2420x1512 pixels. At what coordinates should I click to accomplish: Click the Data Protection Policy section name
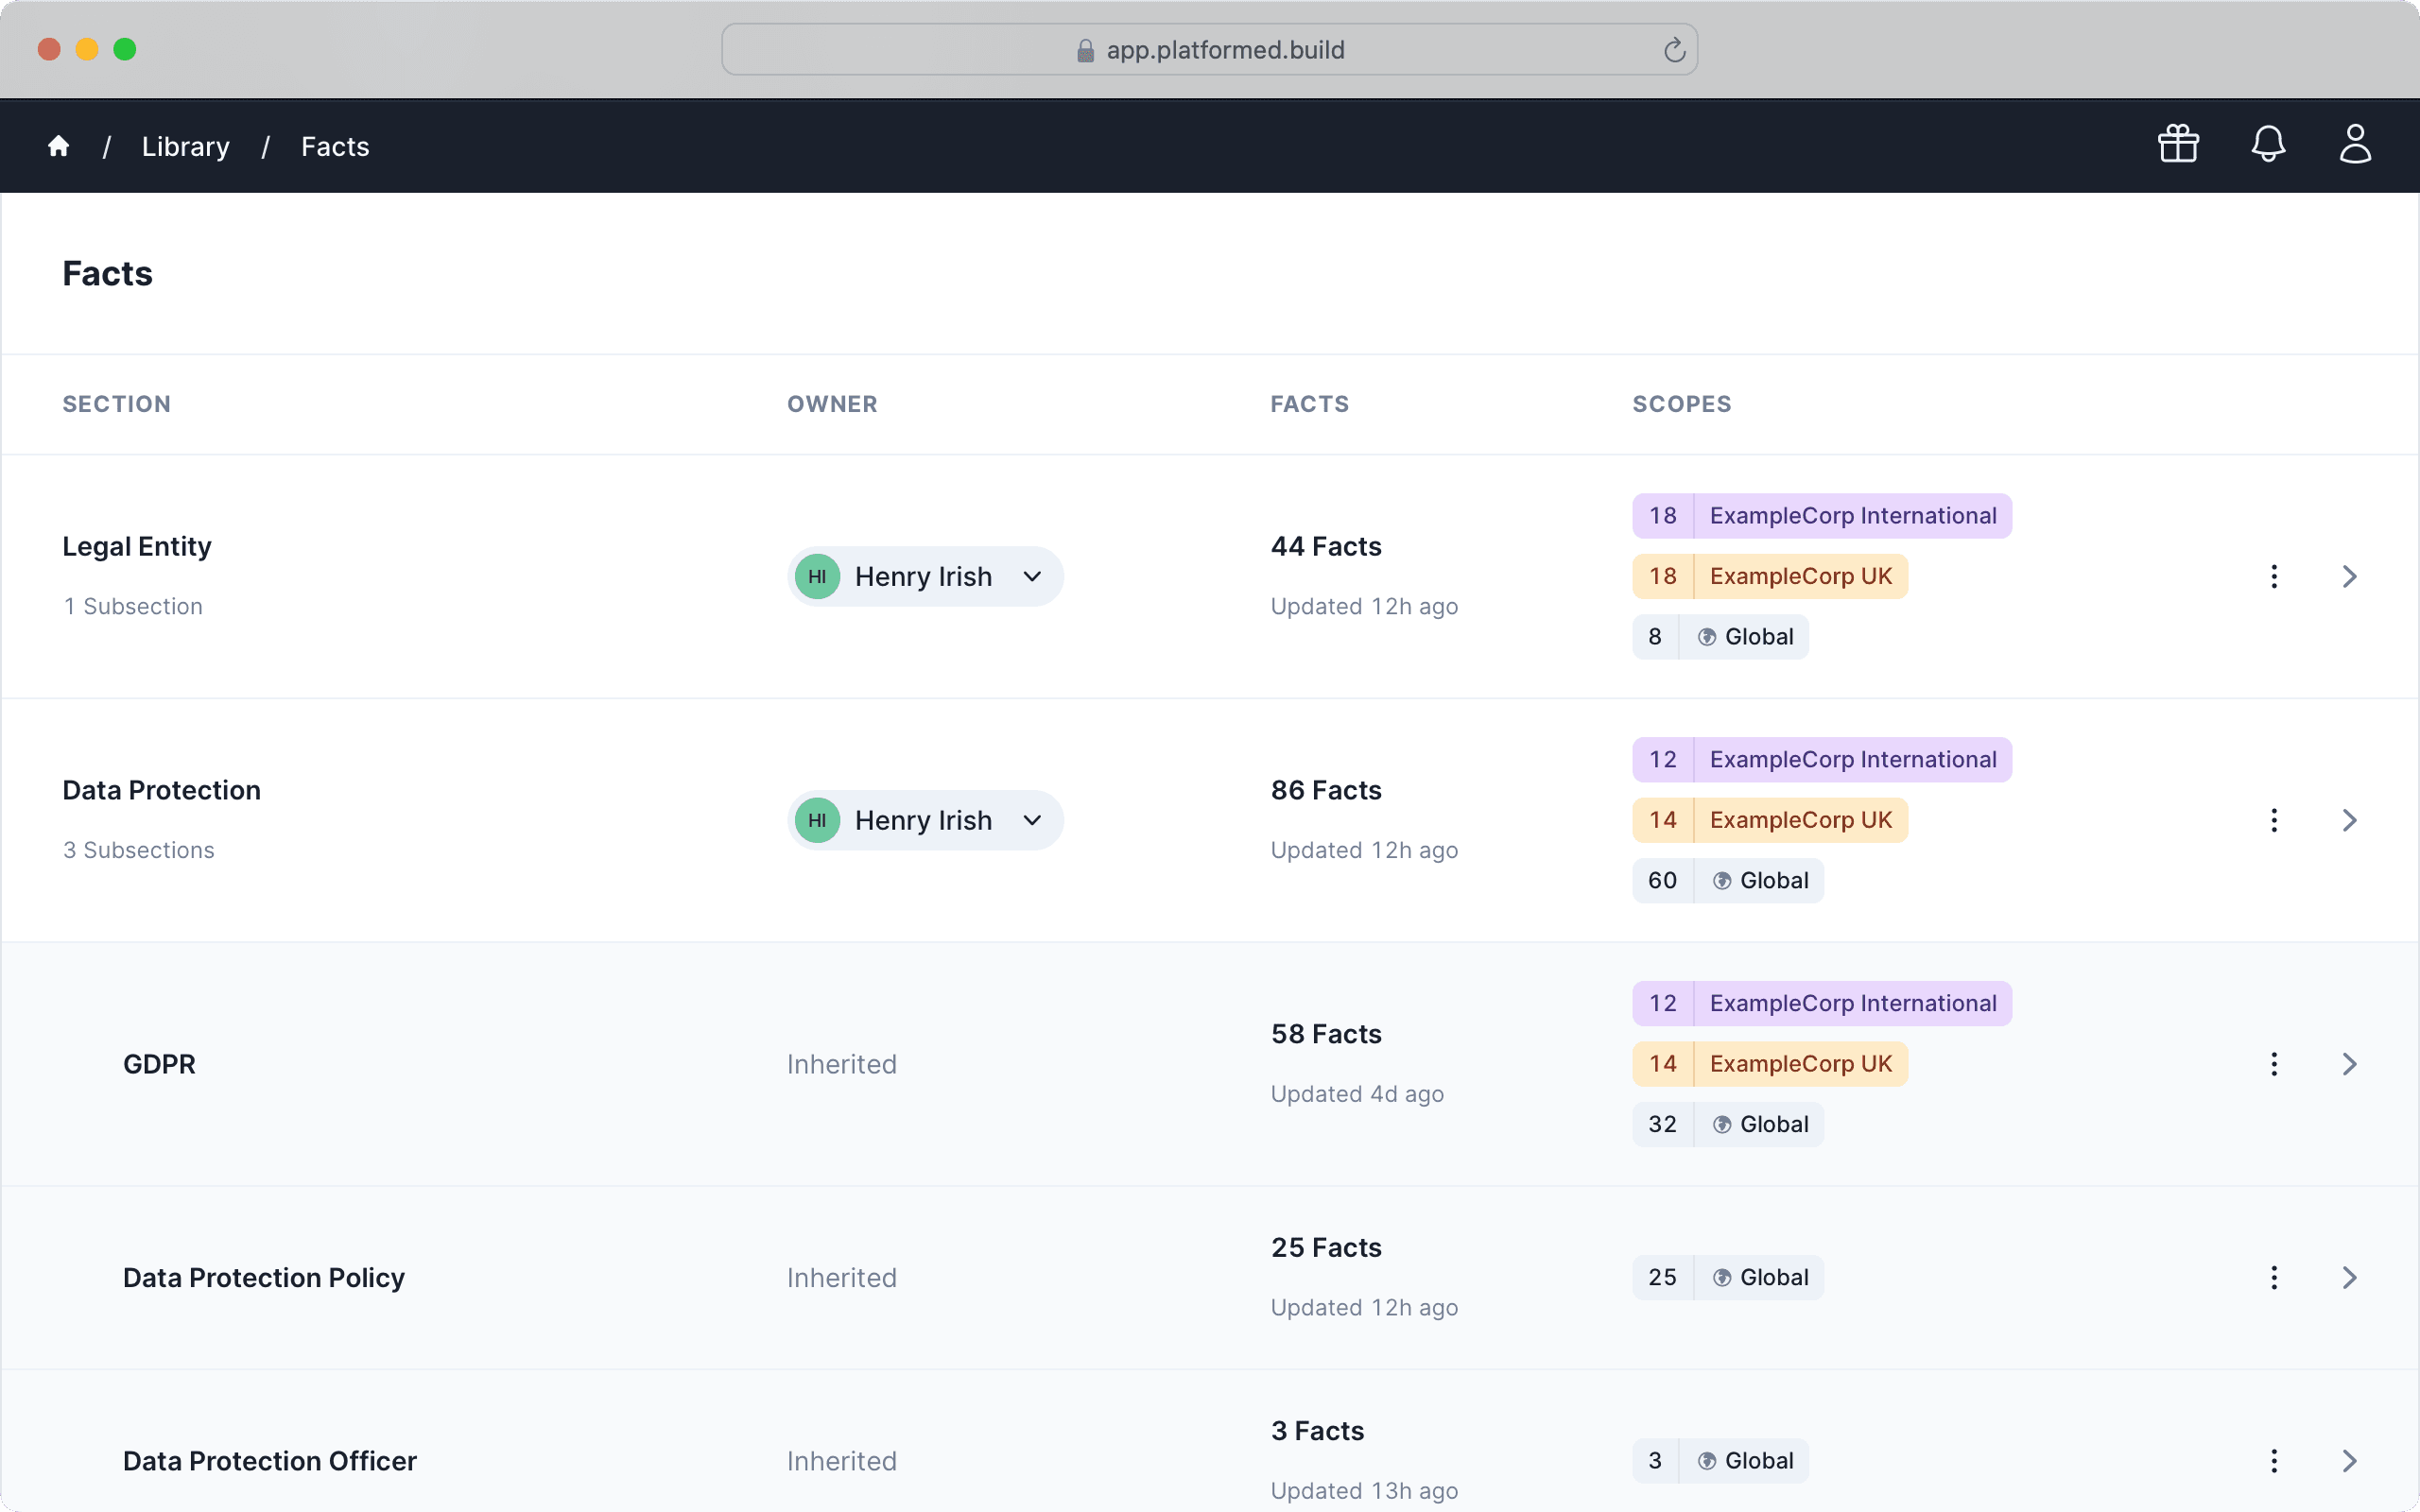[263, 1278]
